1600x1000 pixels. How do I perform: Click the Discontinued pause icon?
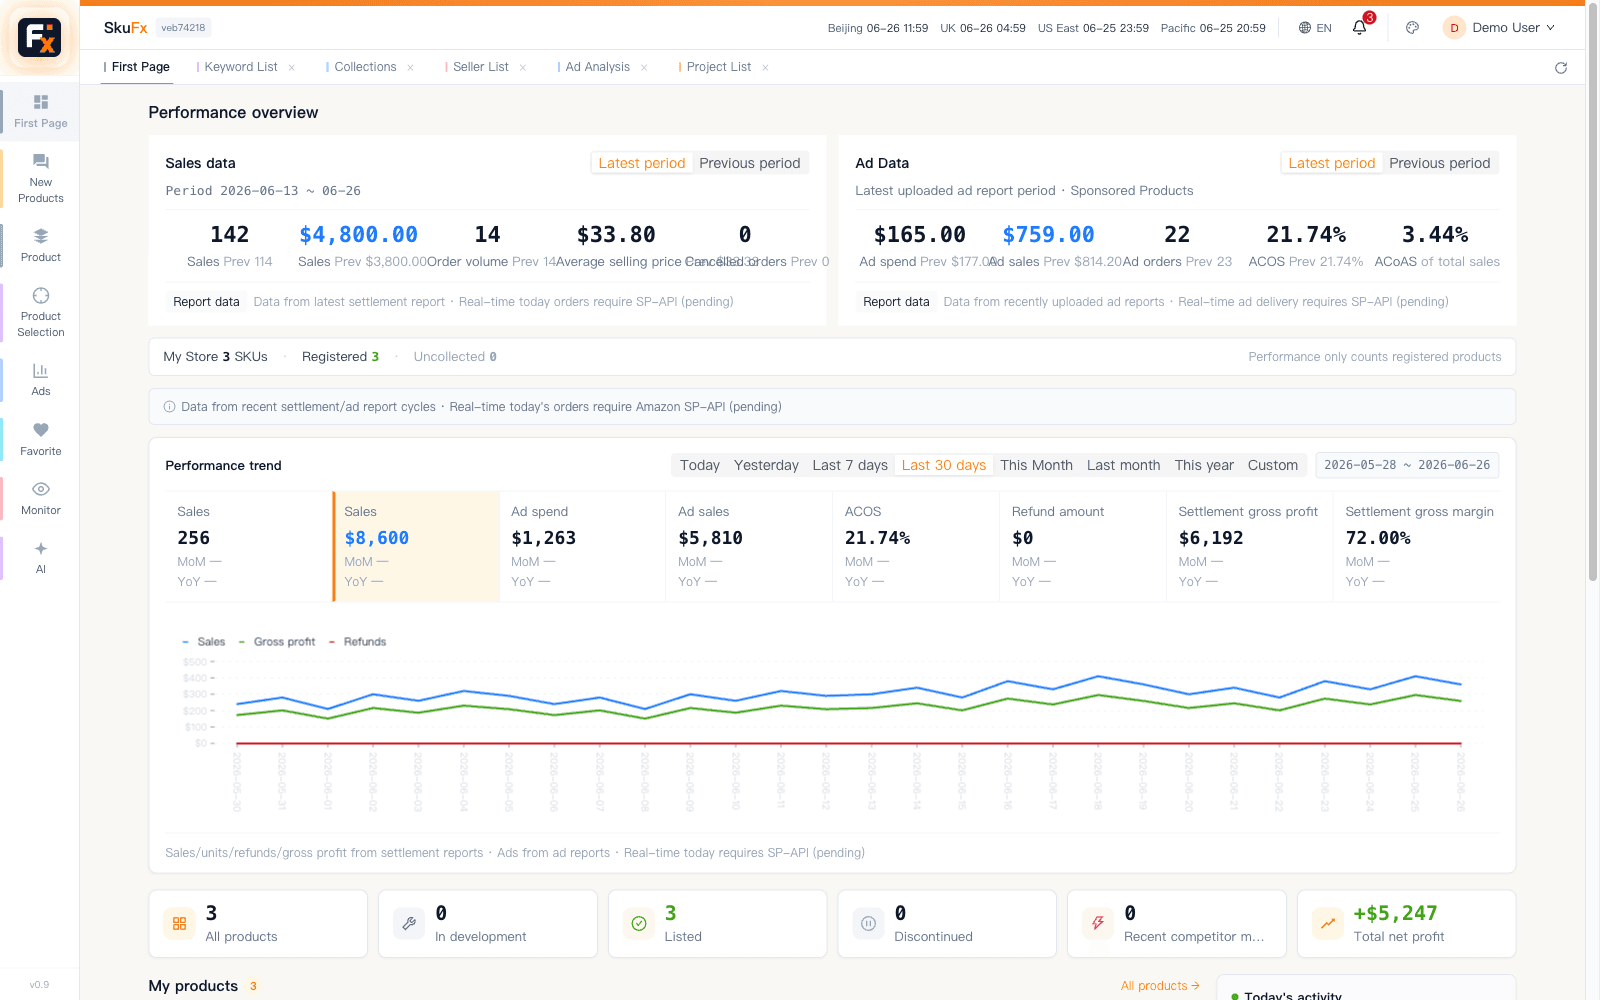point(868,924)
